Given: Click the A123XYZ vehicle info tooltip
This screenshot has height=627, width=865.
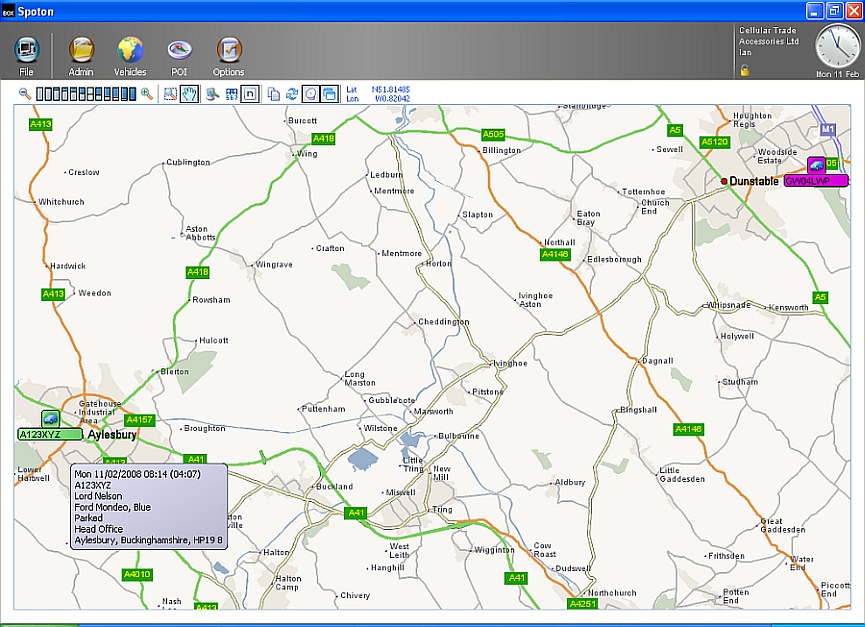Looking at the screenshot, I should [149, 506].
